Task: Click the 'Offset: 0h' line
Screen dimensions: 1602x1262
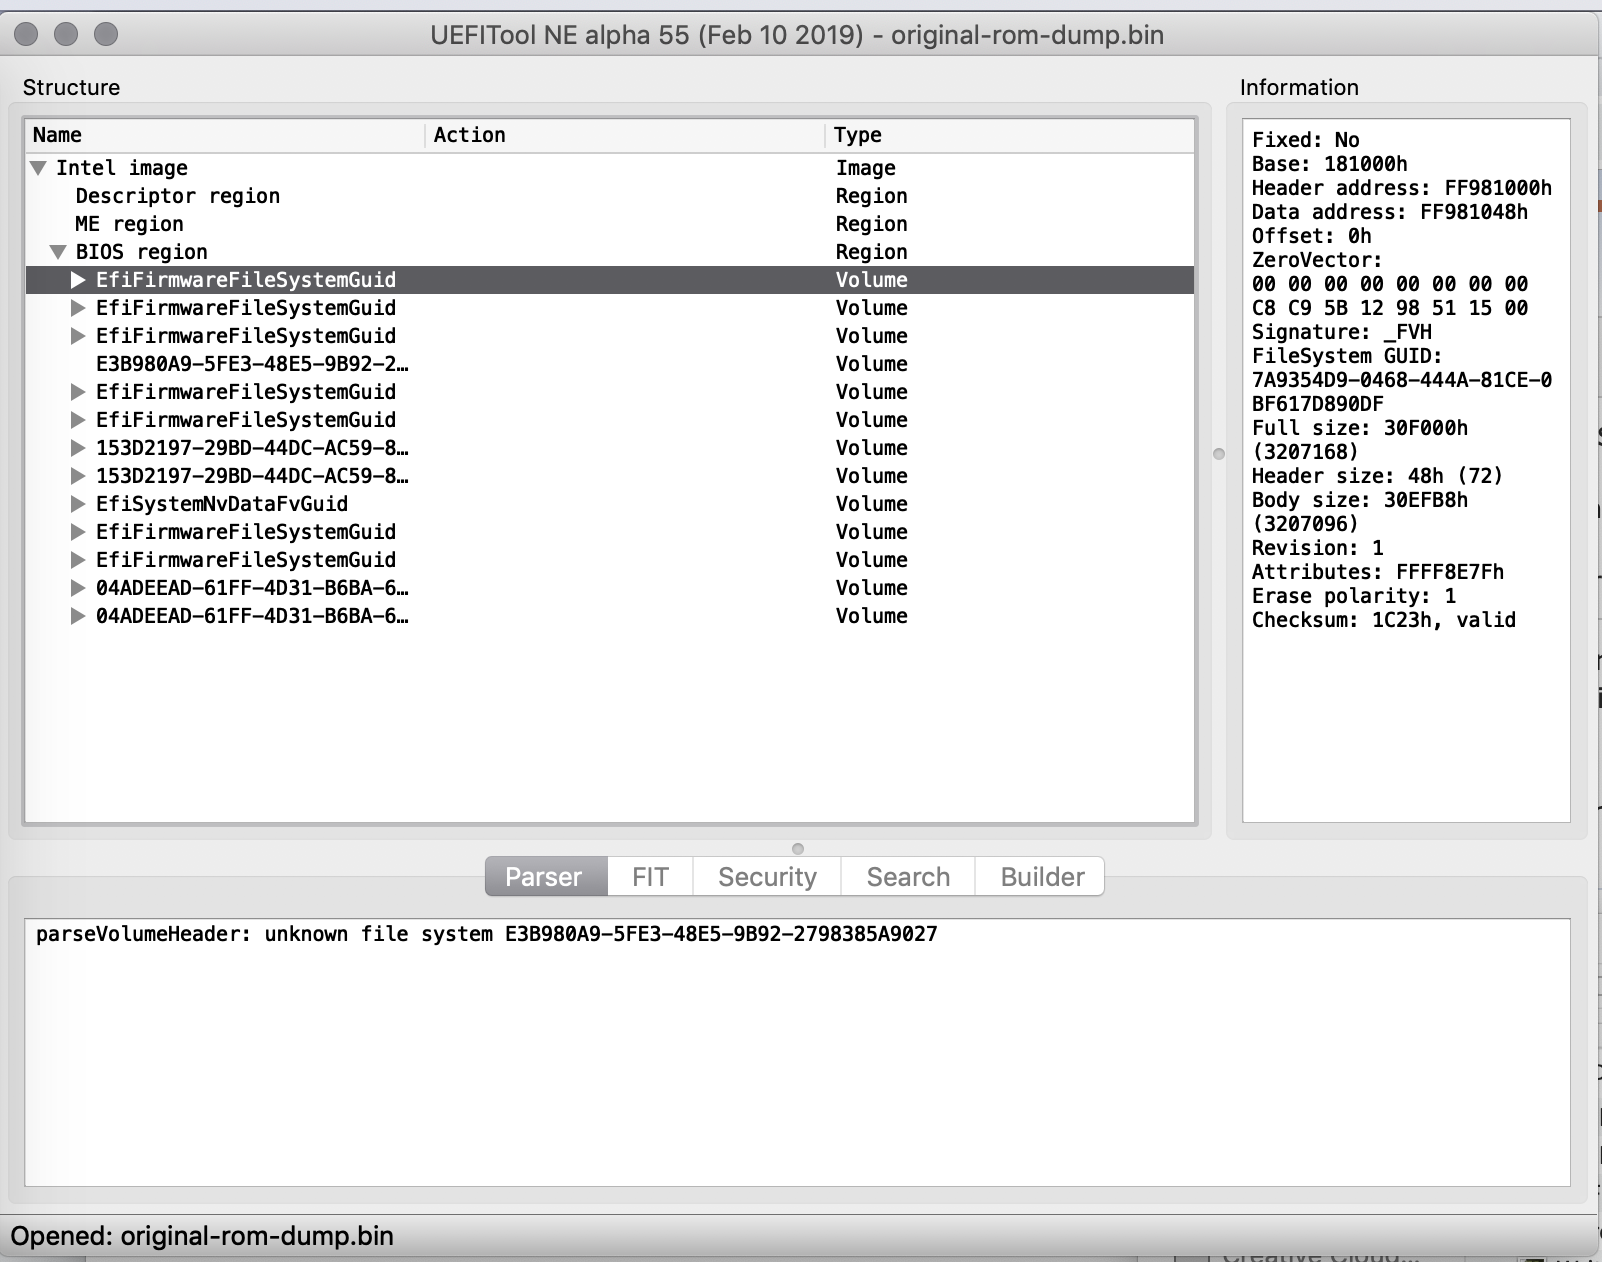Action: point(1312,236)
